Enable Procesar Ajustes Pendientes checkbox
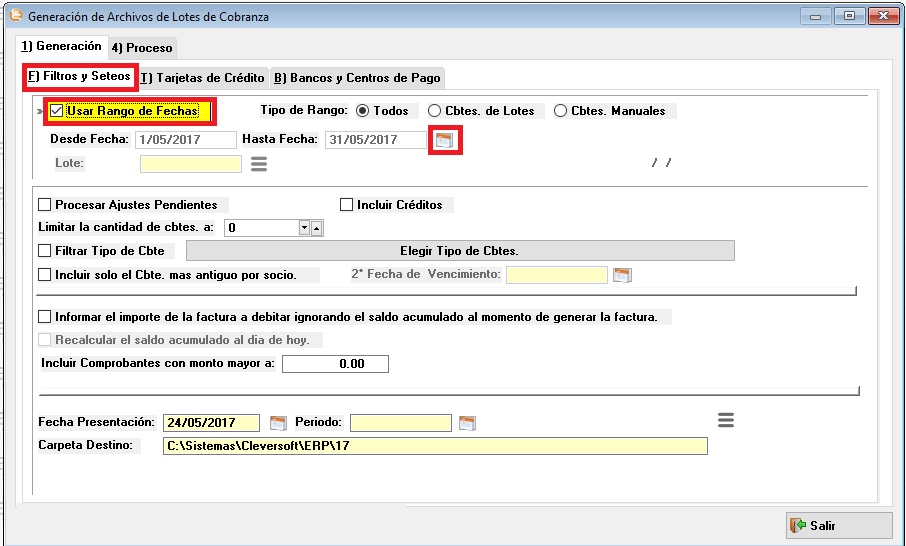 click(44, 205)
